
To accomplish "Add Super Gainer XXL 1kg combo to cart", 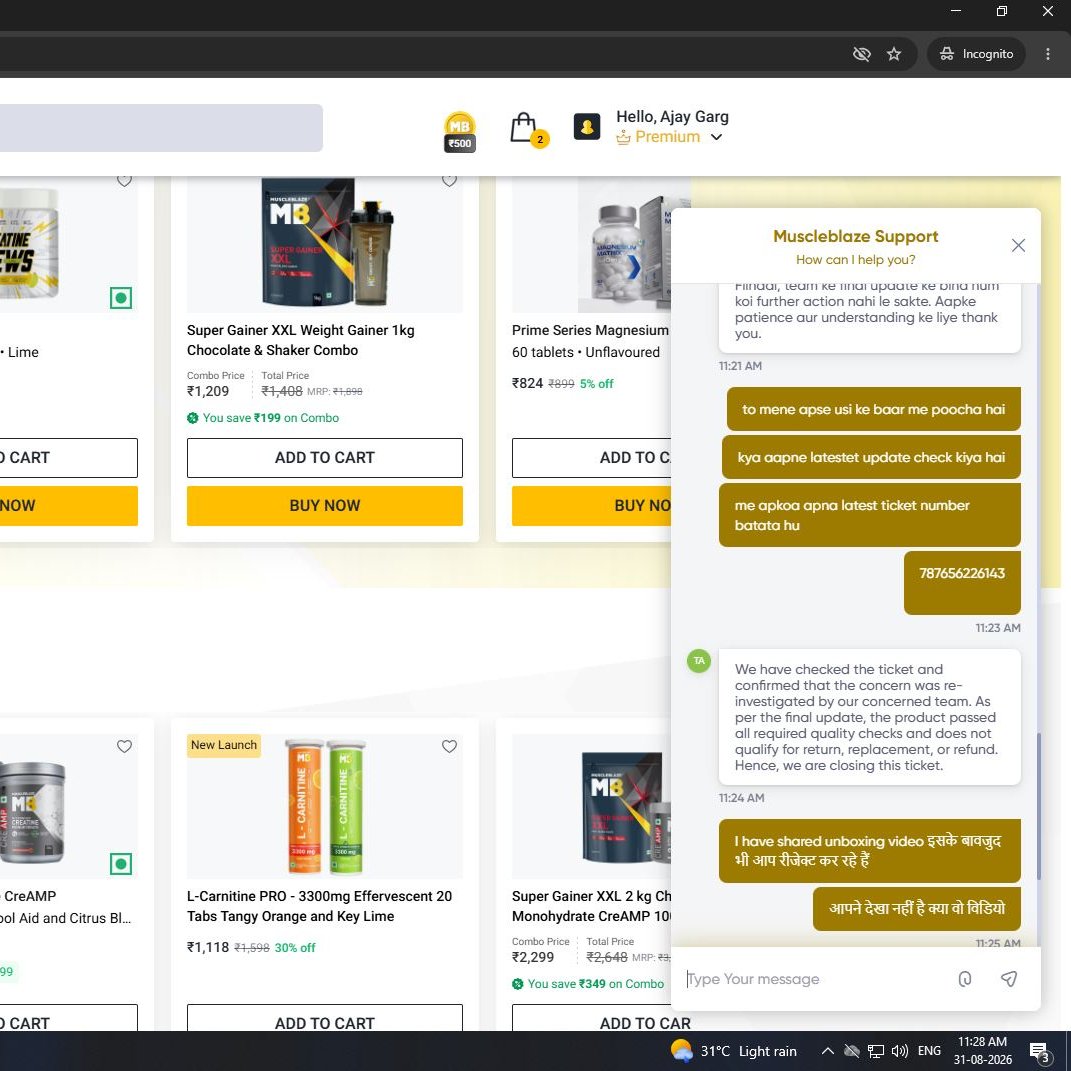I will tap(324, 458).
